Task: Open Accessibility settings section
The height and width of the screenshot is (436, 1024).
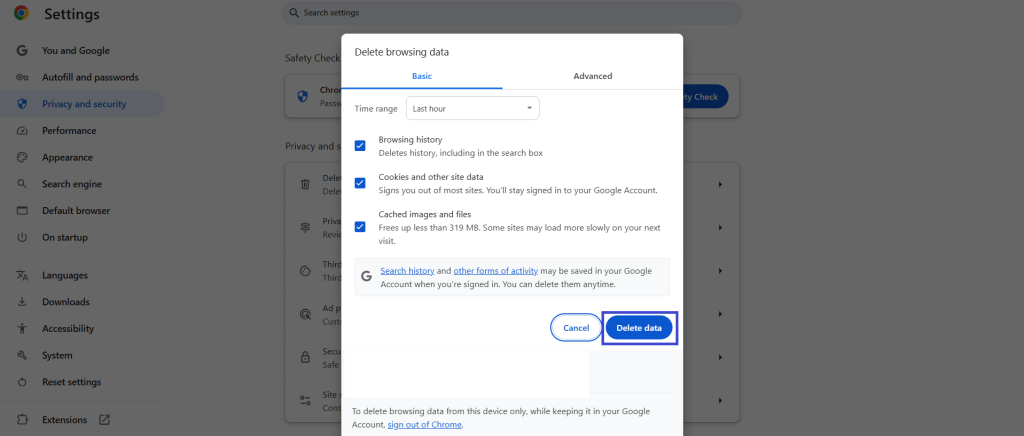Action: point(68,328)
